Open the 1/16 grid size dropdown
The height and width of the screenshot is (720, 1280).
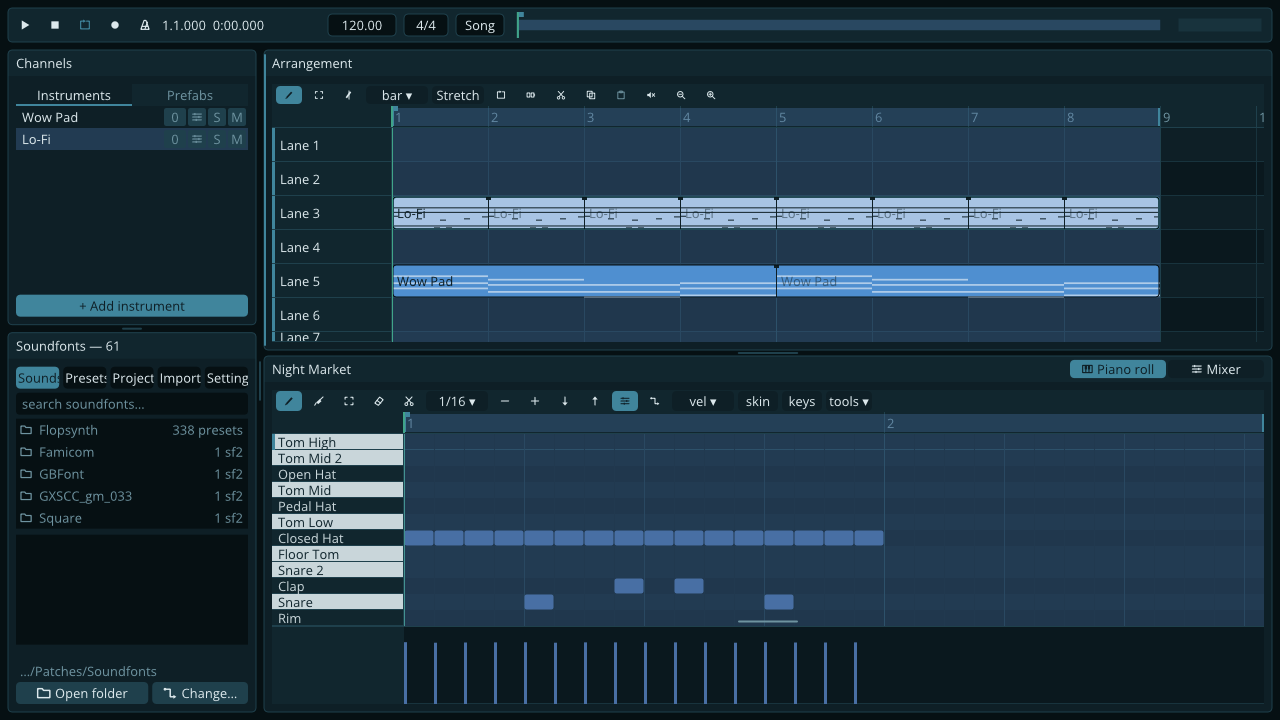coord(458,401)
